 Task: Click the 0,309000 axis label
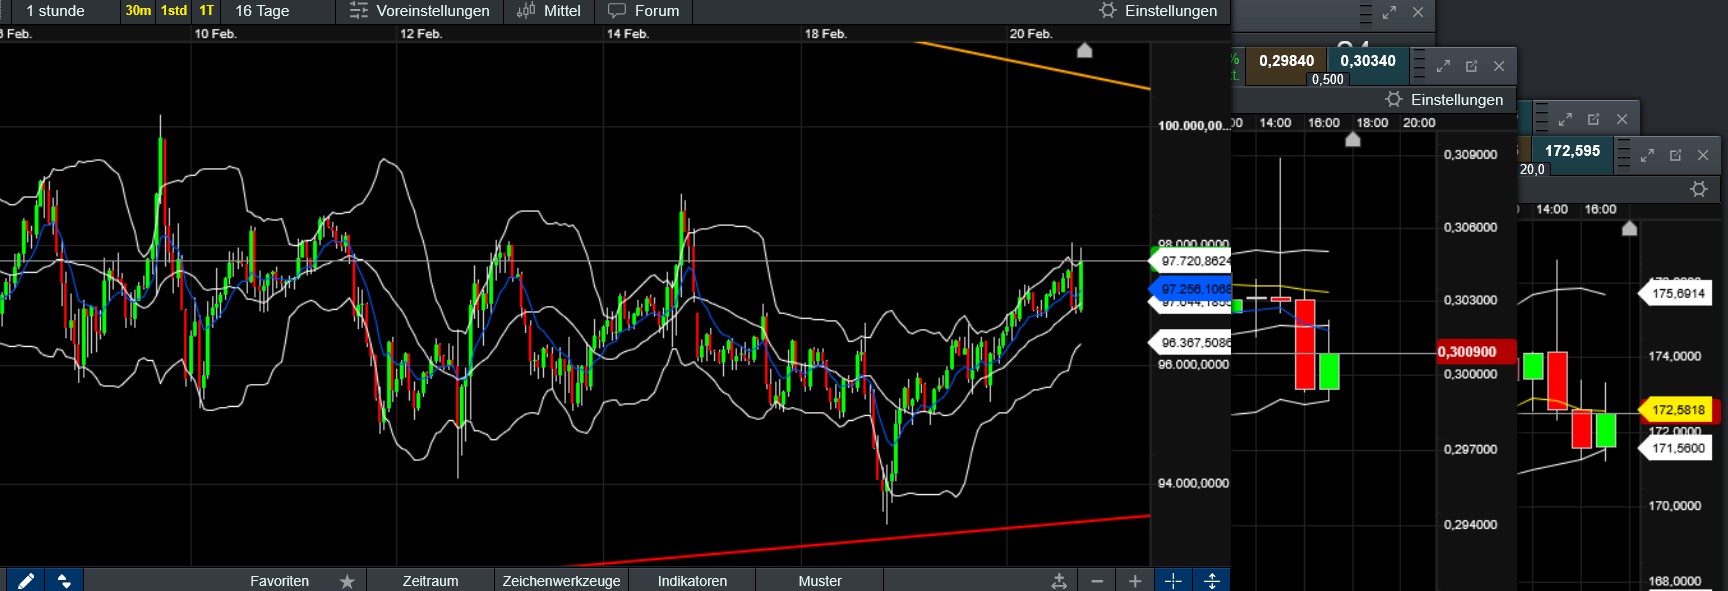pos(1470,155)
